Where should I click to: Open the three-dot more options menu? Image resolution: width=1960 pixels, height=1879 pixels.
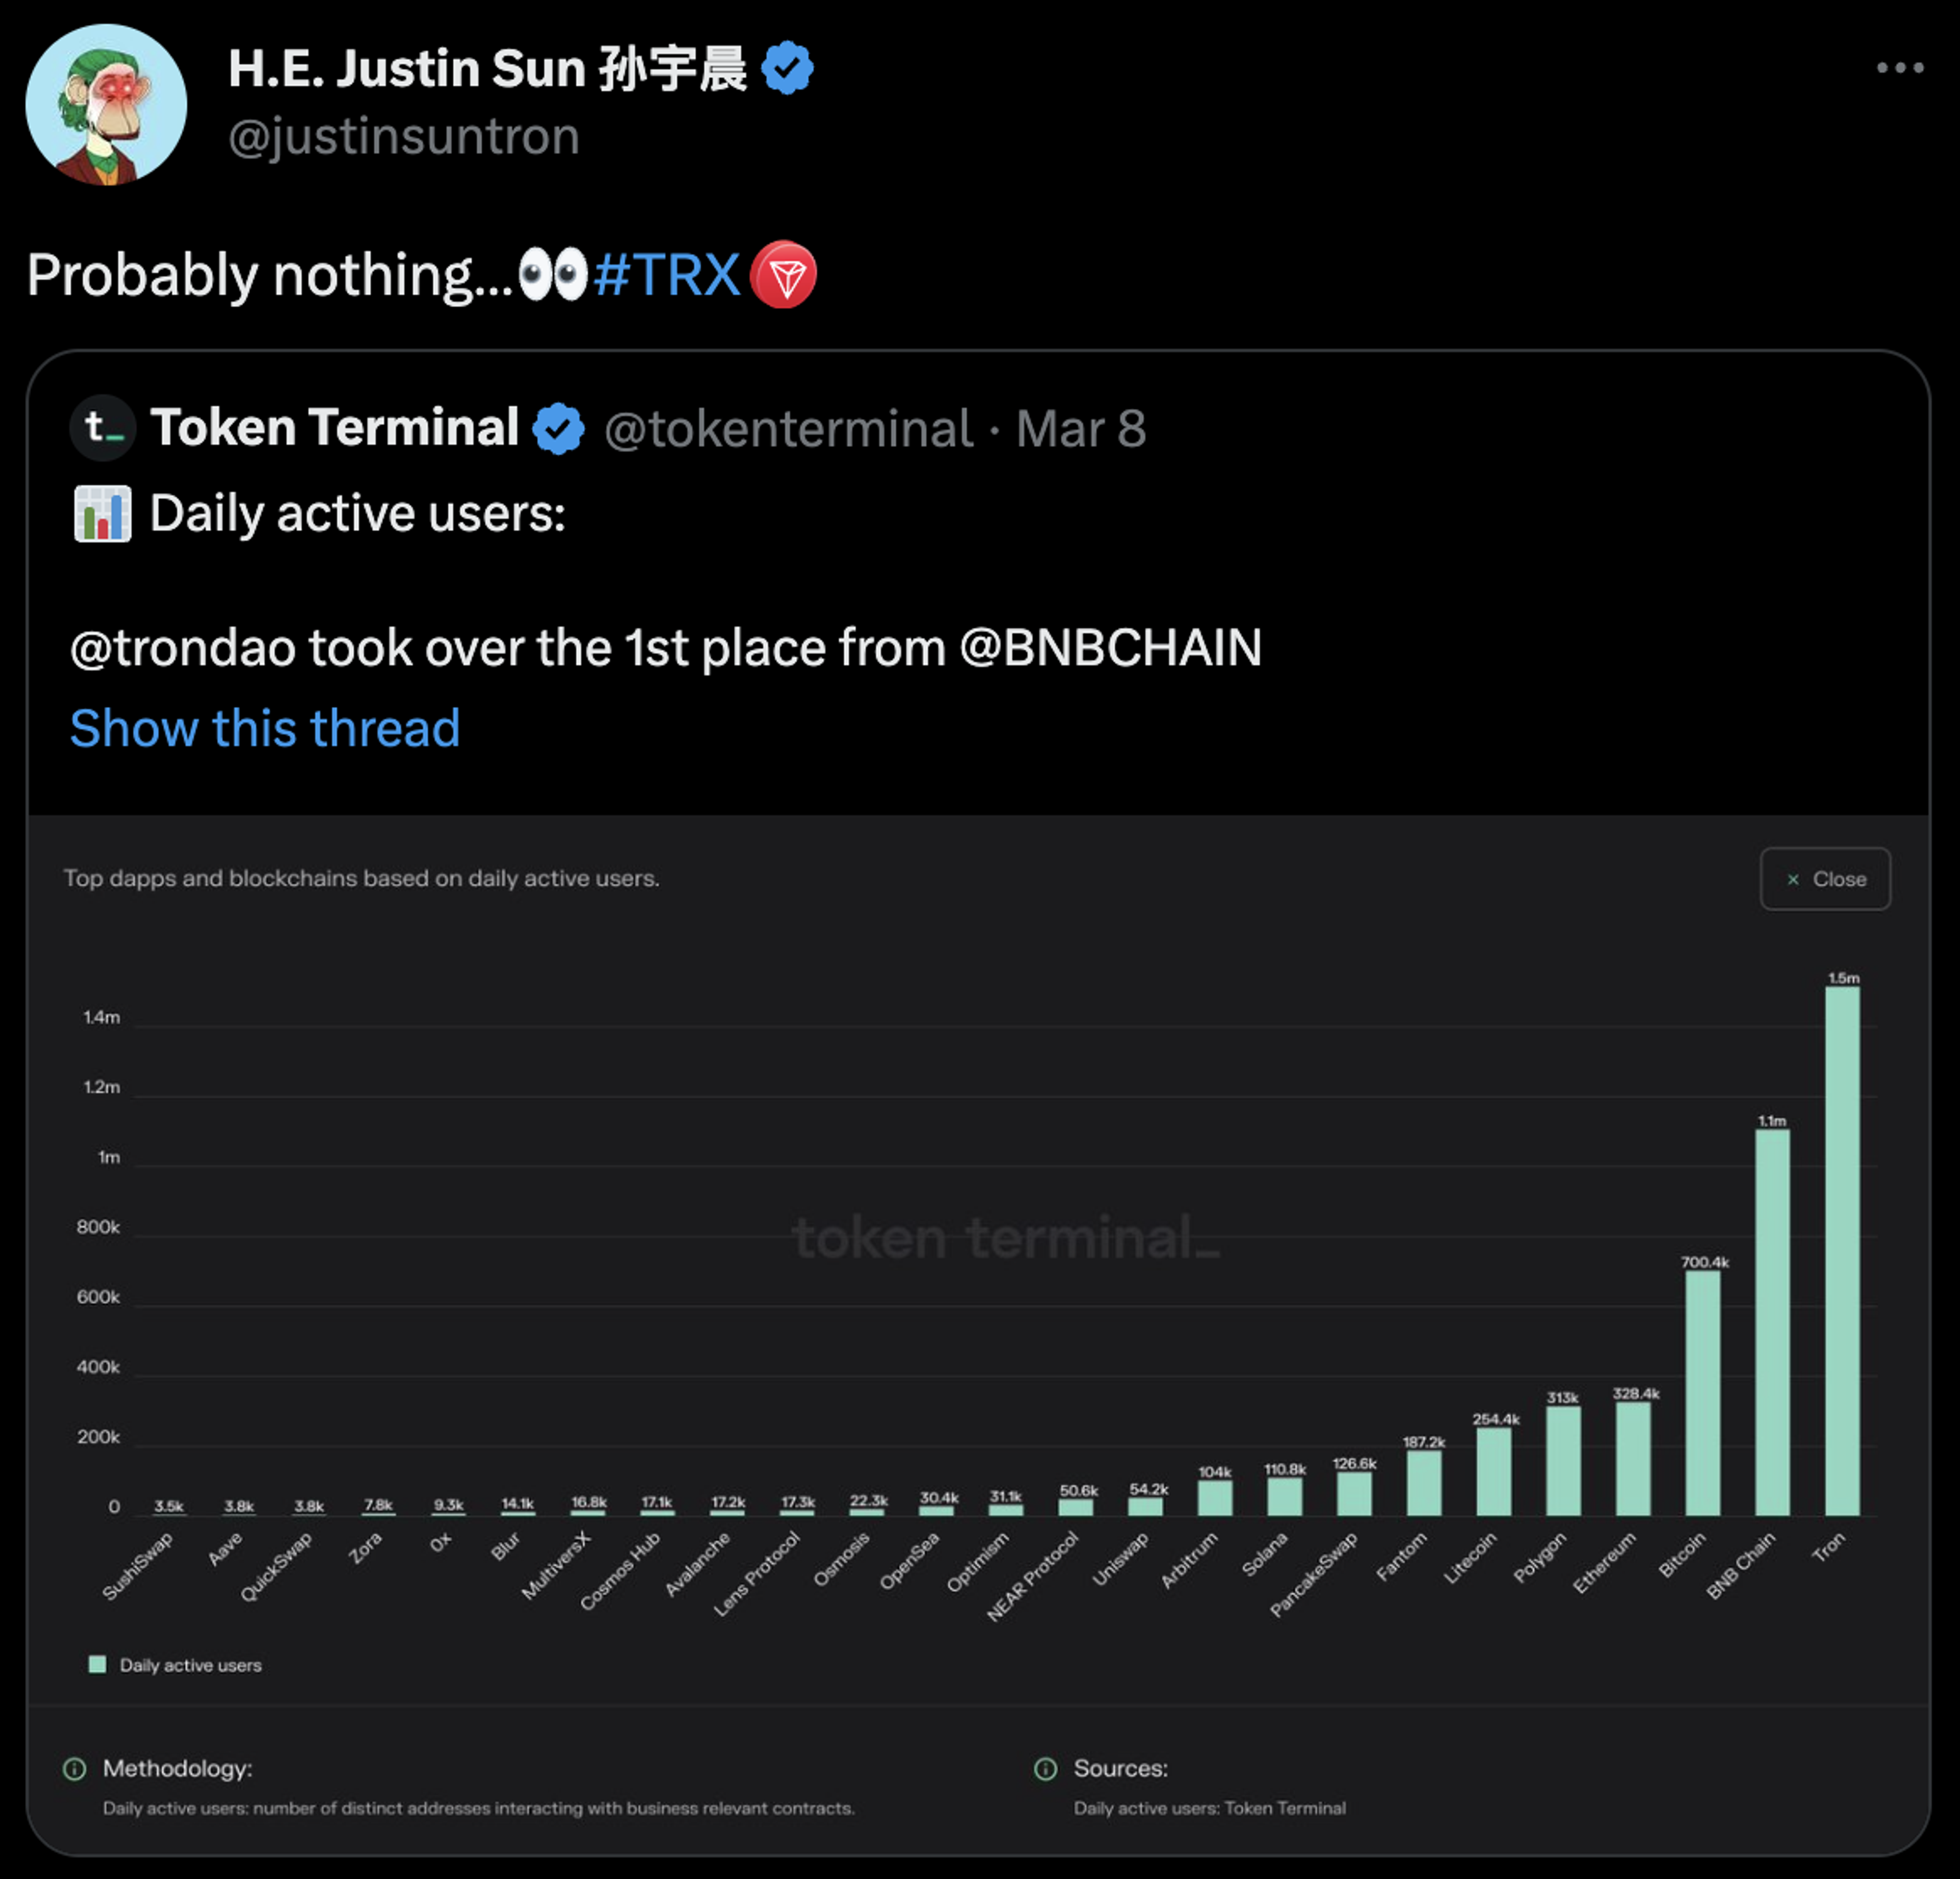pos(1899,68)
